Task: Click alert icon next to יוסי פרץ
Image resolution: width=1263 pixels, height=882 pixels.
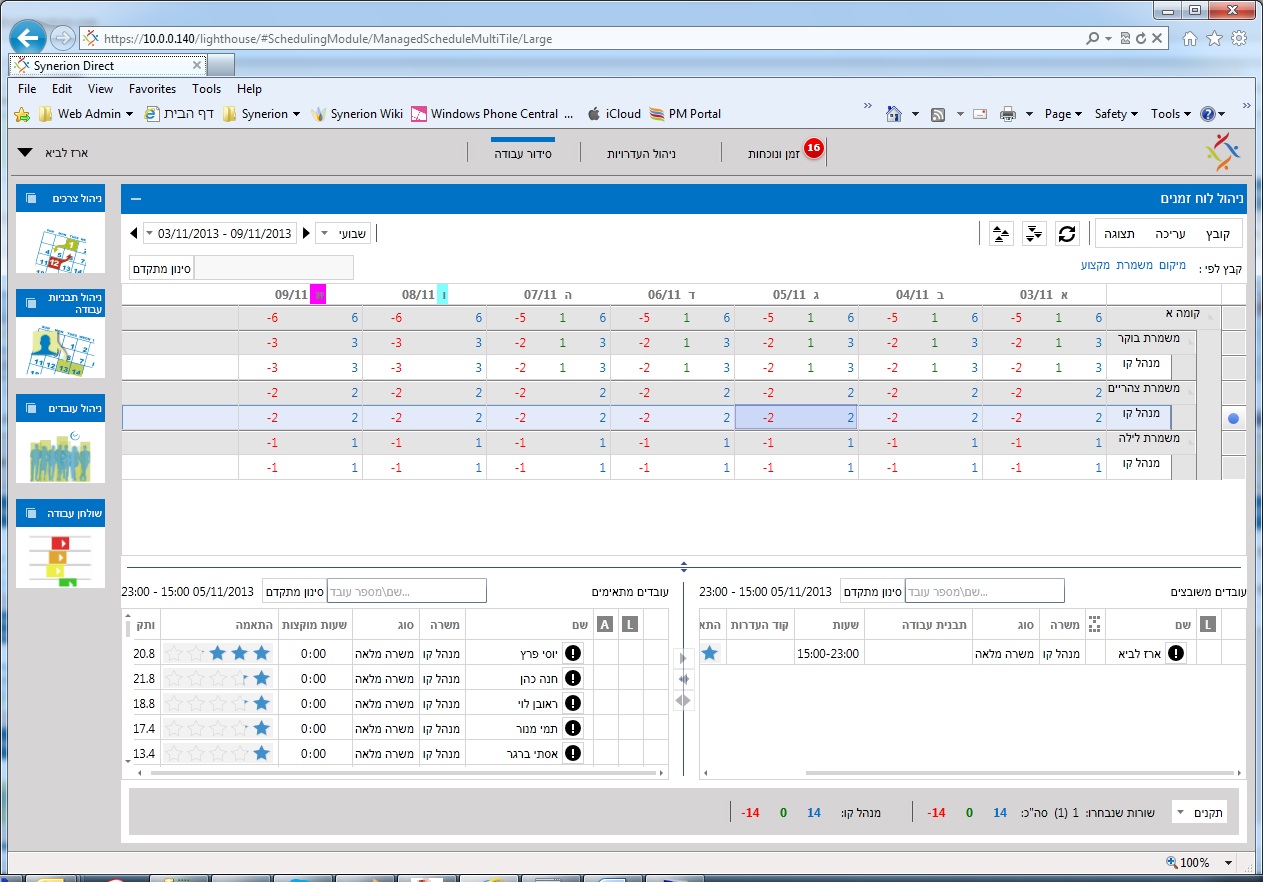Action: click(573, 653)
